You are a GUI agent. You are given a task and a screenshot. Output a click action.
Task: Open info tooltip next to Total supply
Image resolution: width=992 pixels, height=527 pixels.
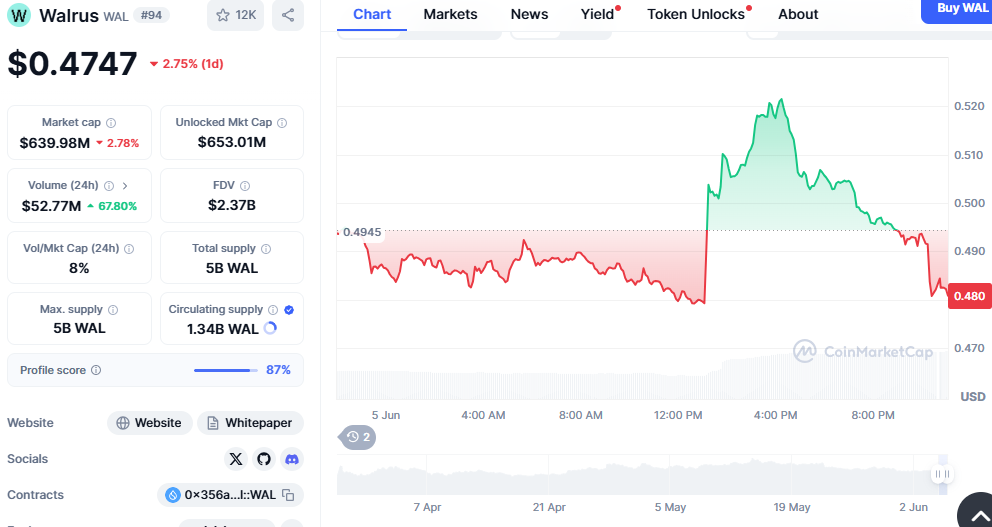point(266,249)
